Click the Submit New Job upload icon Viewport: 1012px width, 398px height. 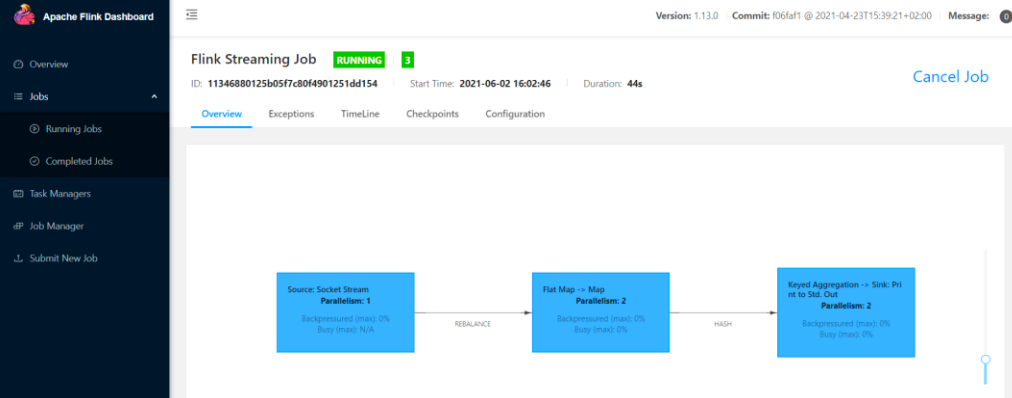18,259
